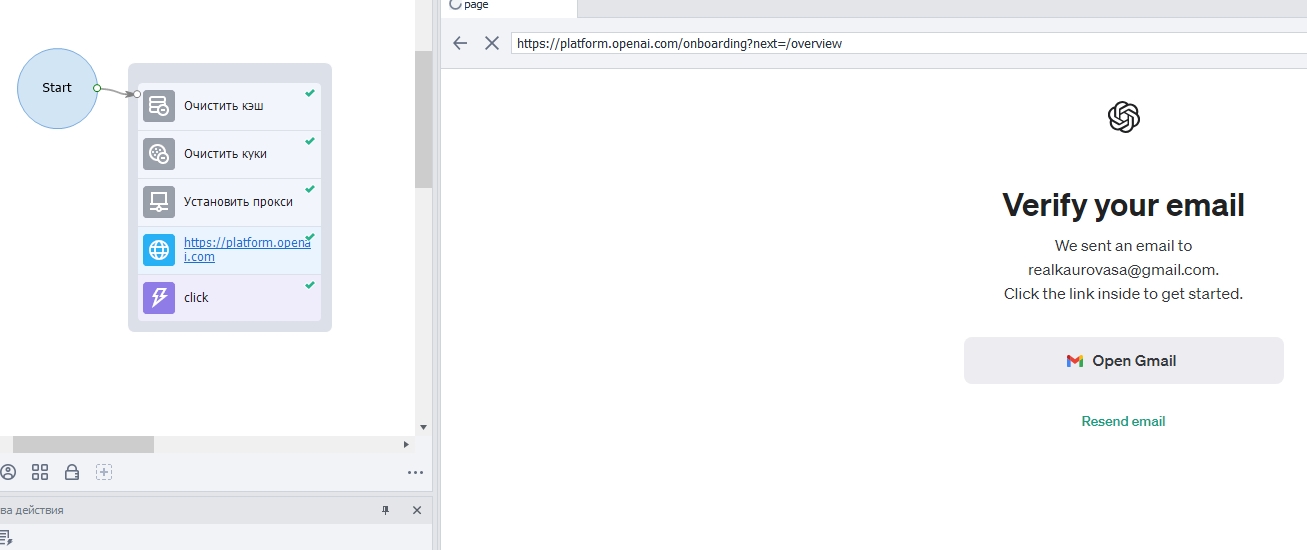The height and width of the screenshot is (550, 1307).
Task: Click the globe navigate action icon
Action: click(x=159, y=250)
